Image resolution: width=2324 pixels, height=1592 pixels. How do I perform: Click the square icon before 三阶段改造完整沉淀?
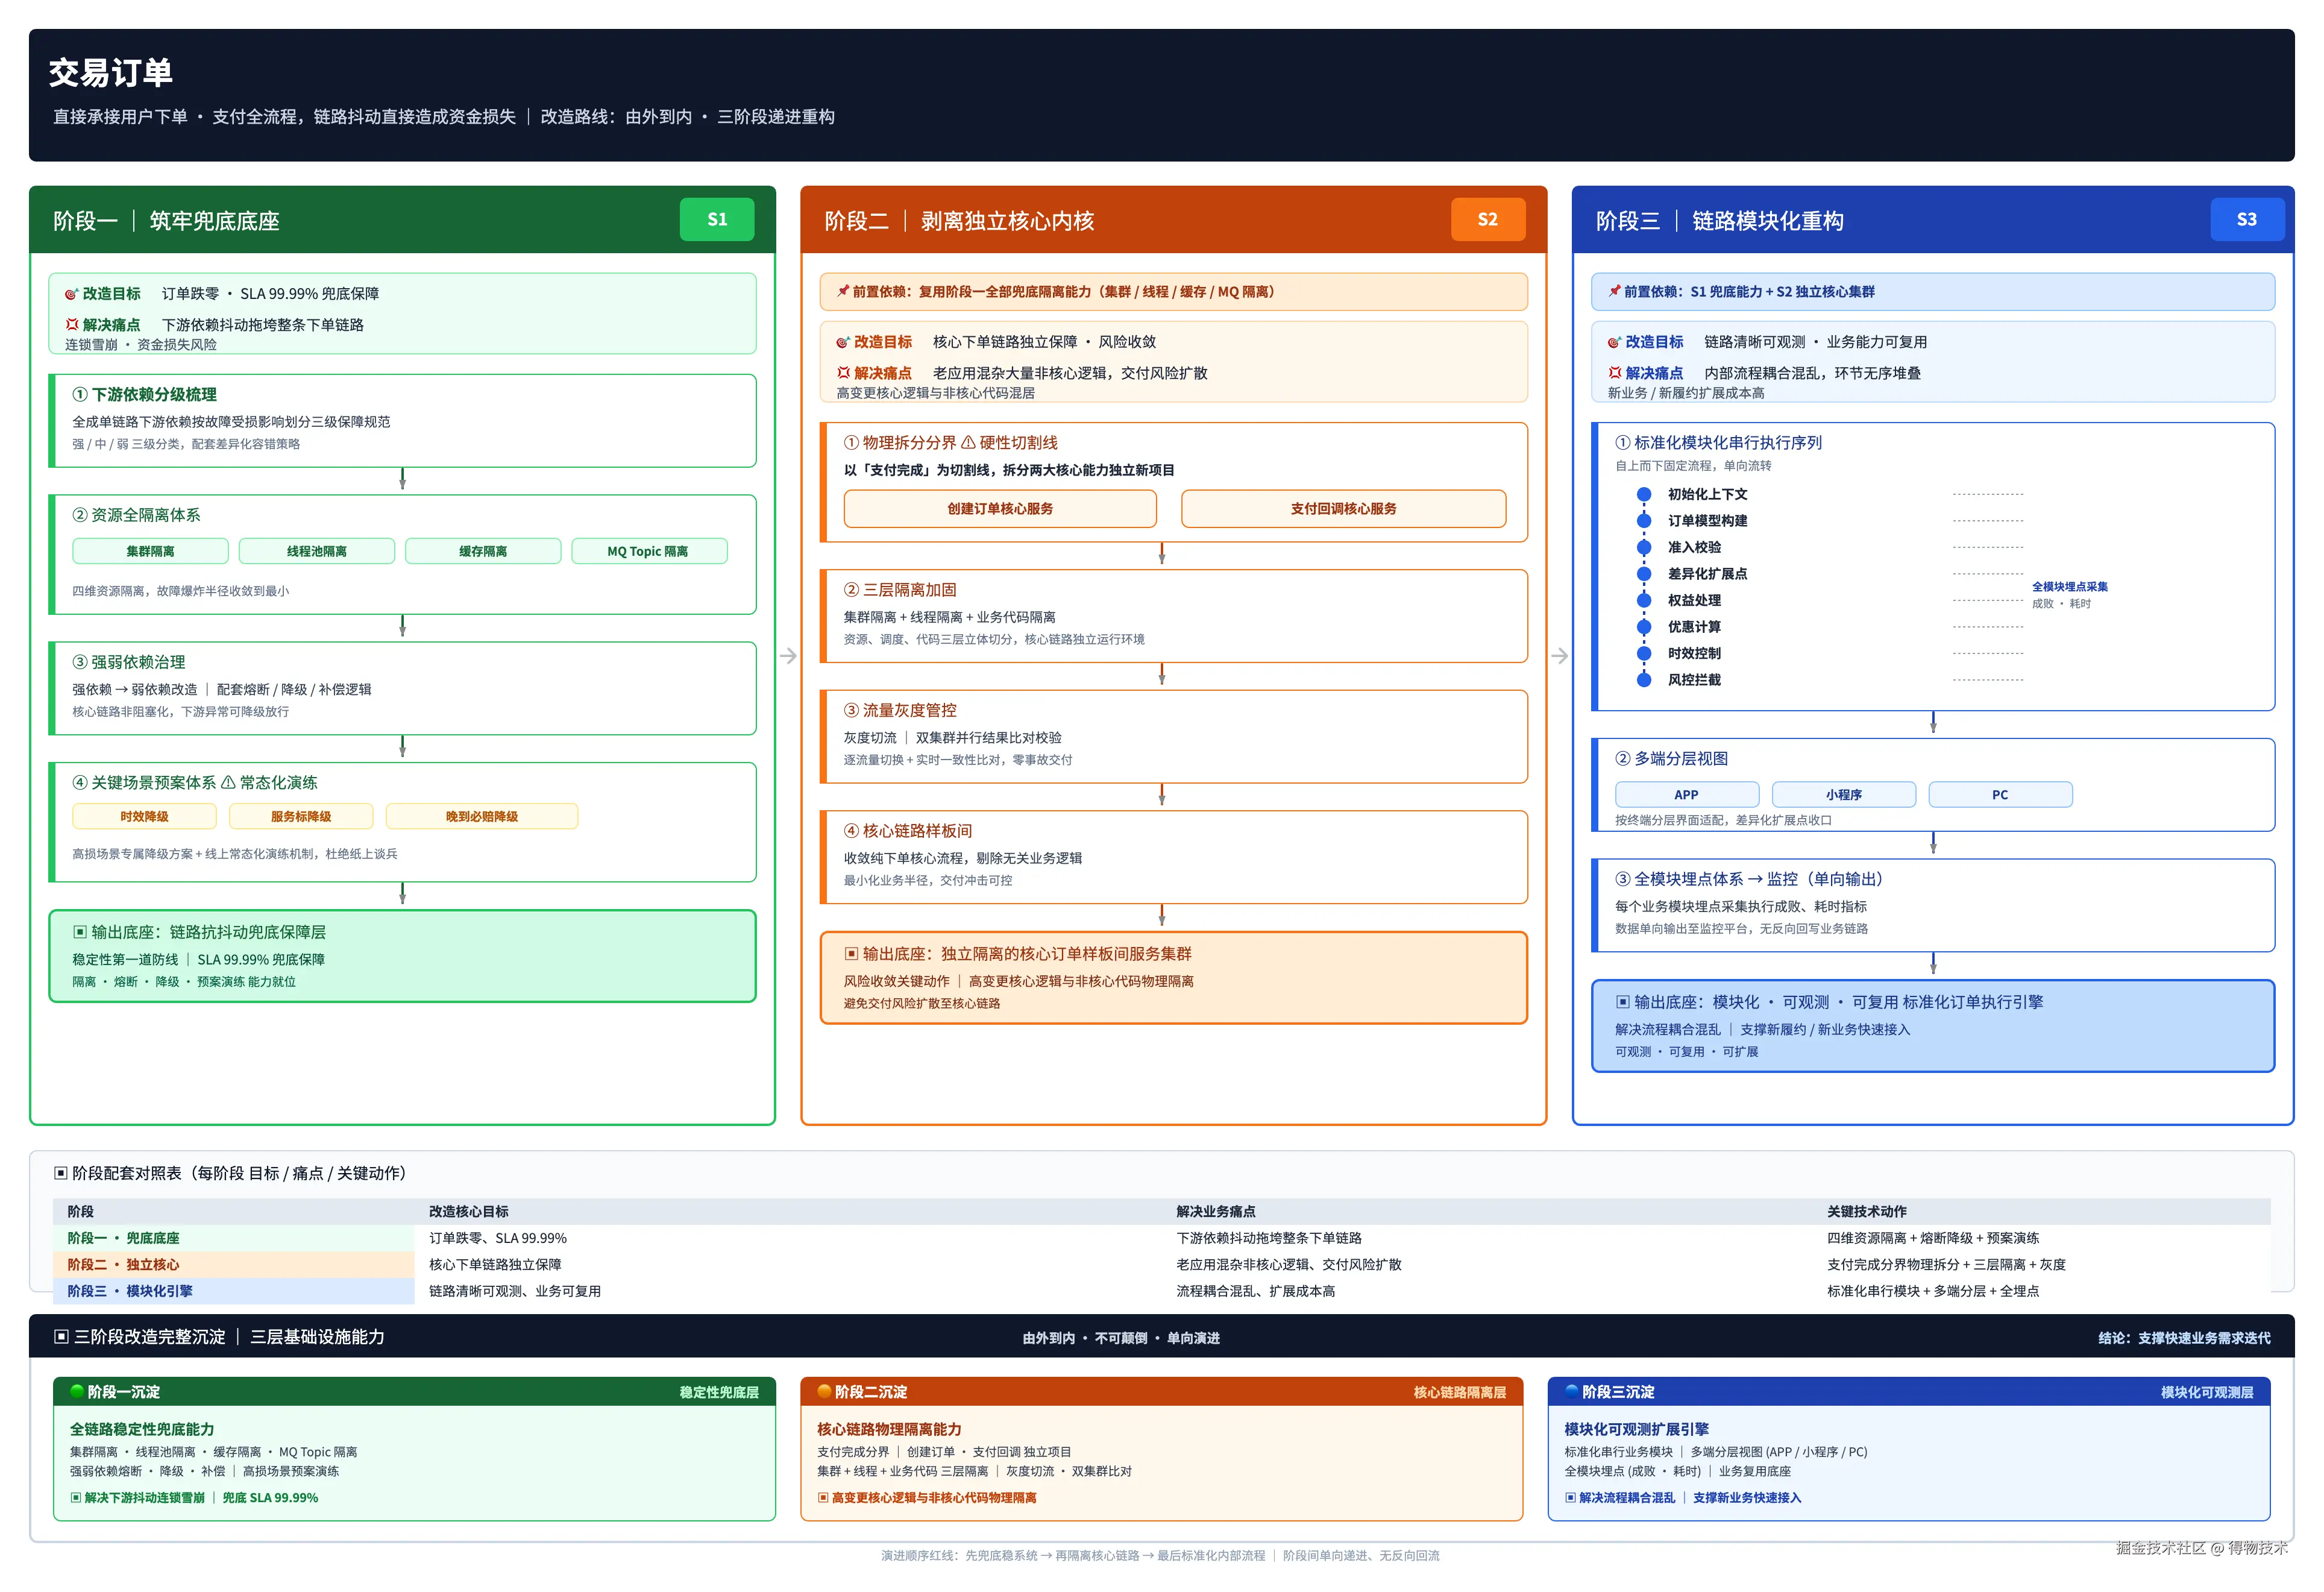click(x=61, y=1337)
